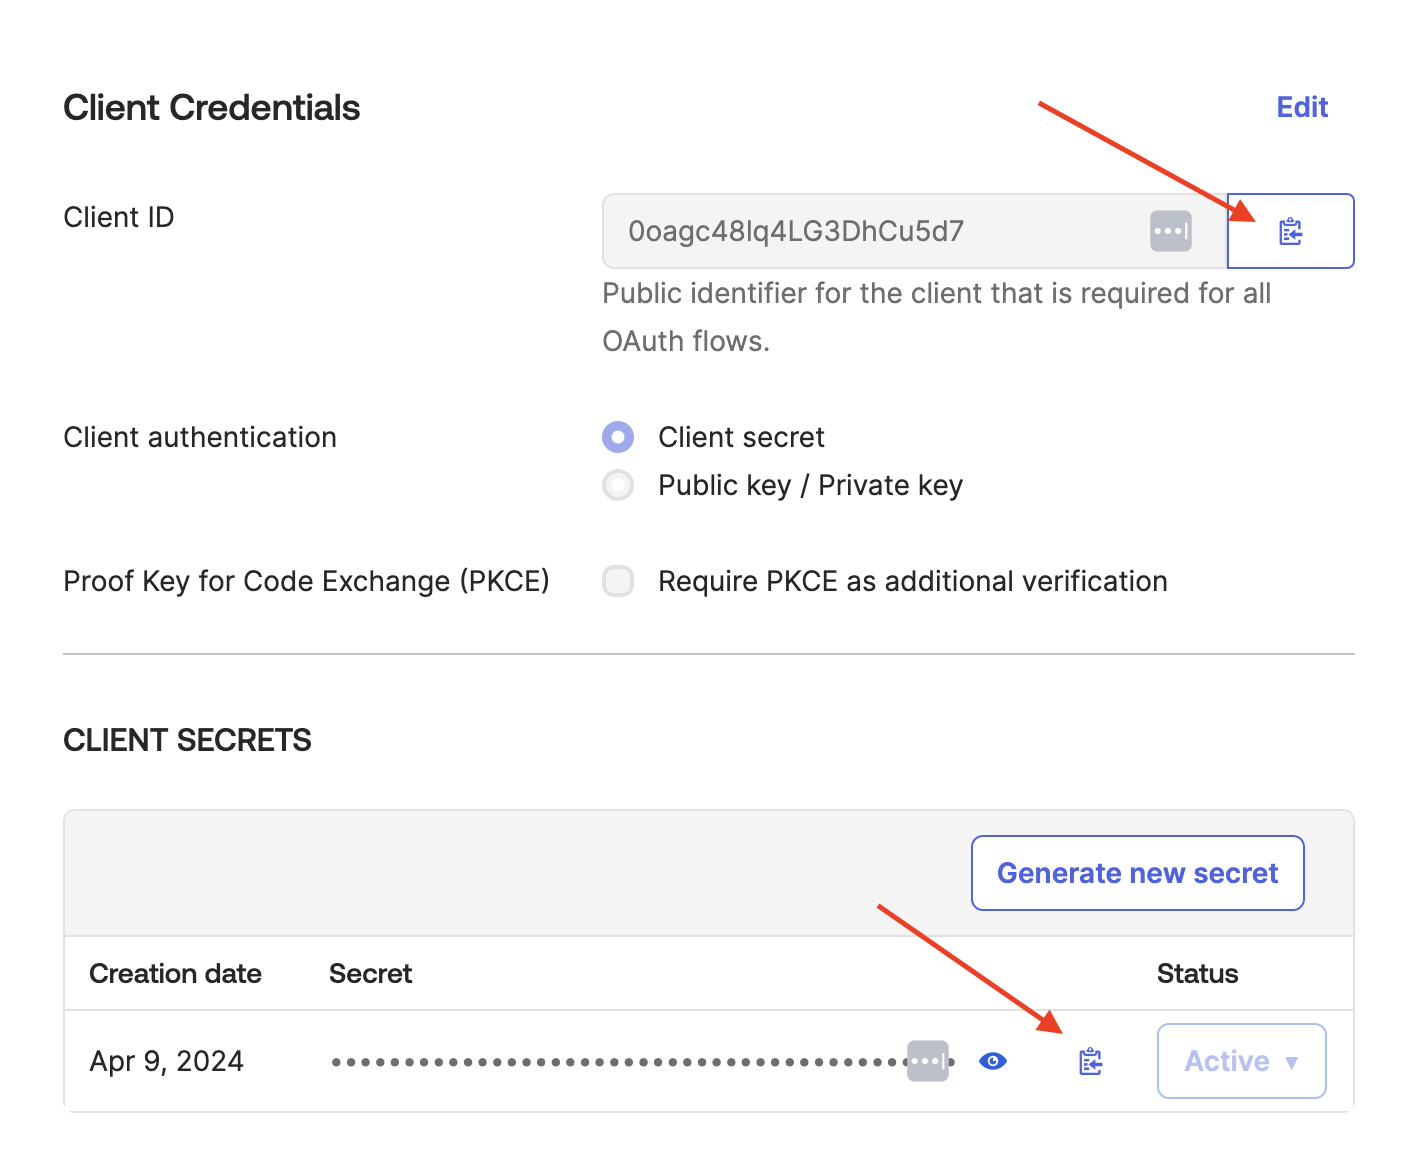Screen dimensions: 1412x1162
Task: Copy the client secret to clipboard
Action: 1090,1061
